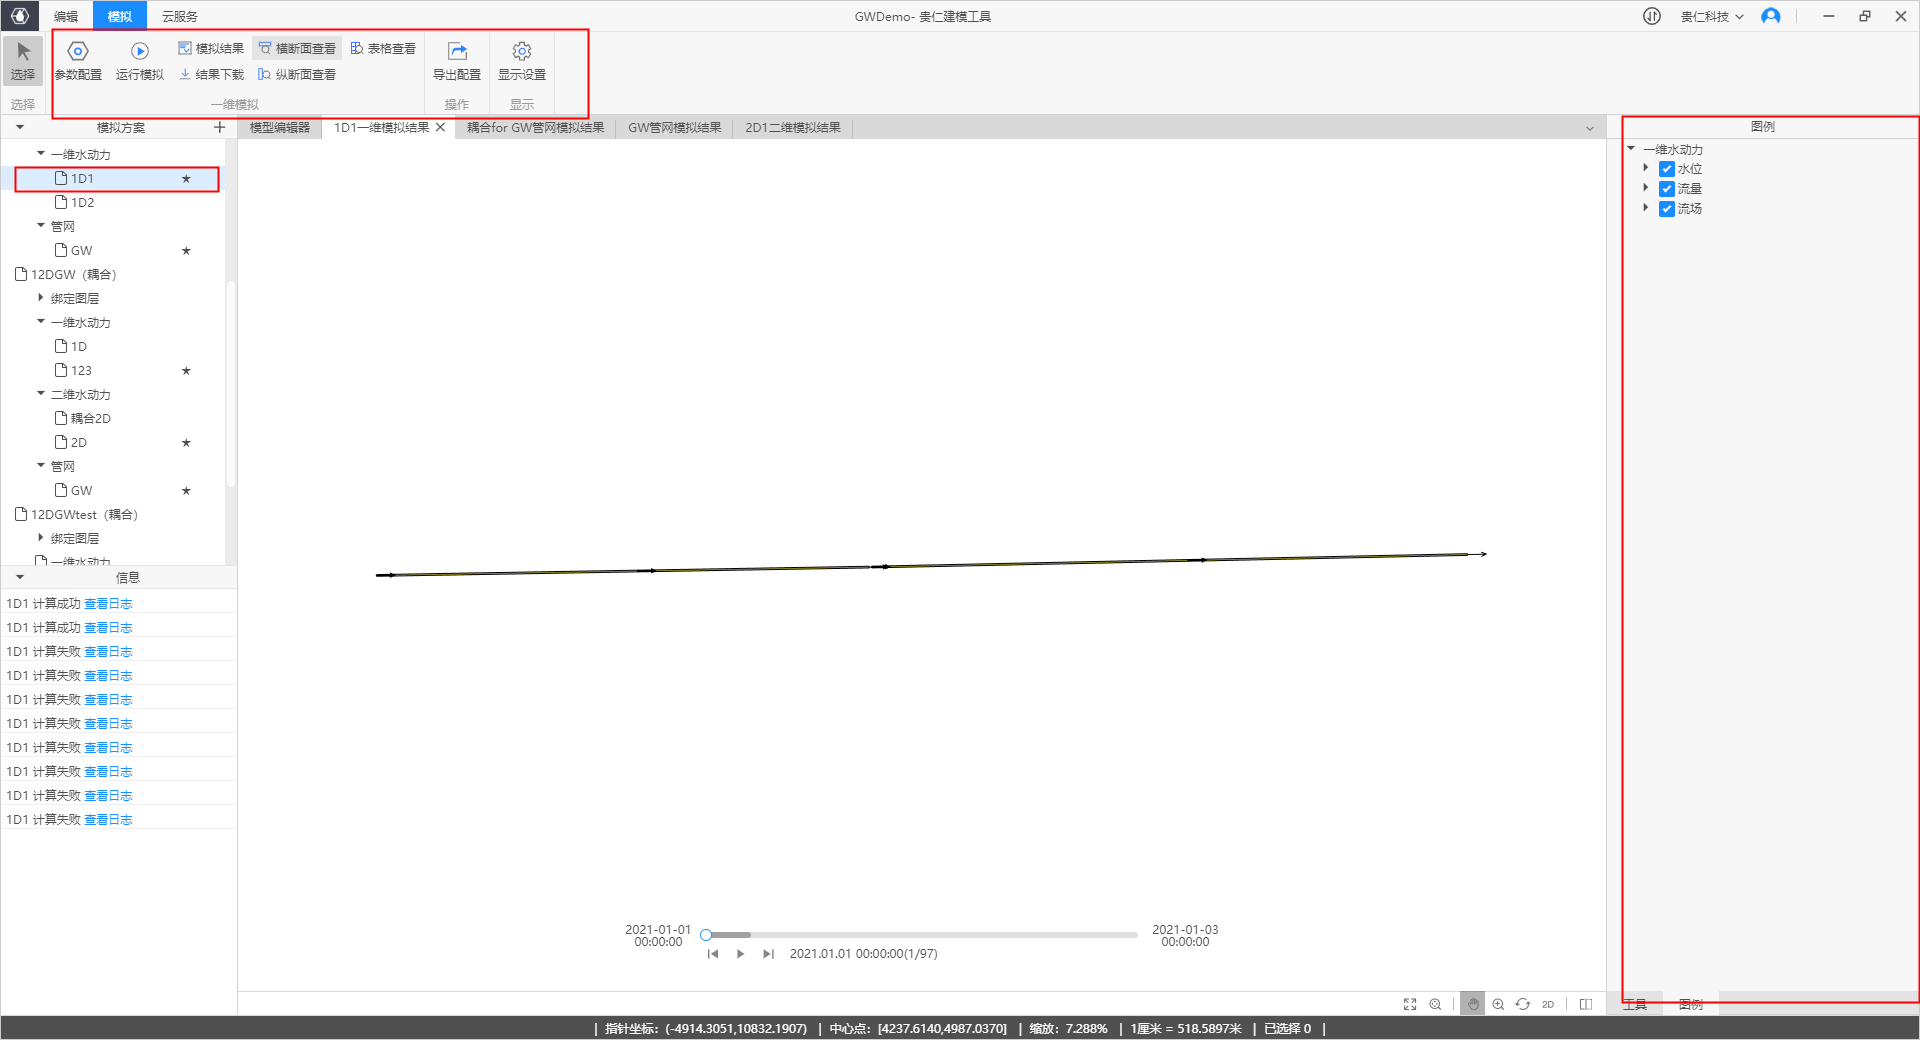点击底部工具栏的全屏图标
1920x1040 pixels.
(1410, 1004)
